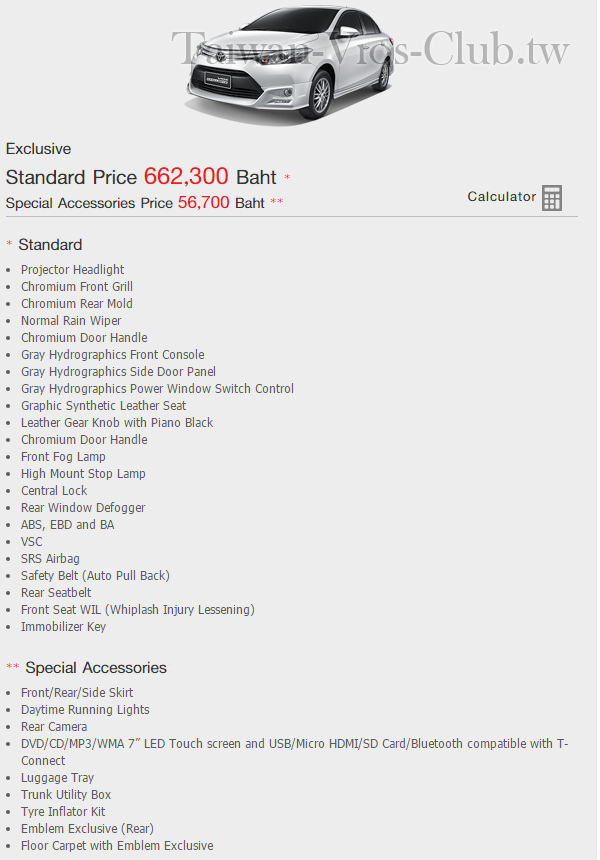Click the Standard Price 662,300 figure

[186, 177]
